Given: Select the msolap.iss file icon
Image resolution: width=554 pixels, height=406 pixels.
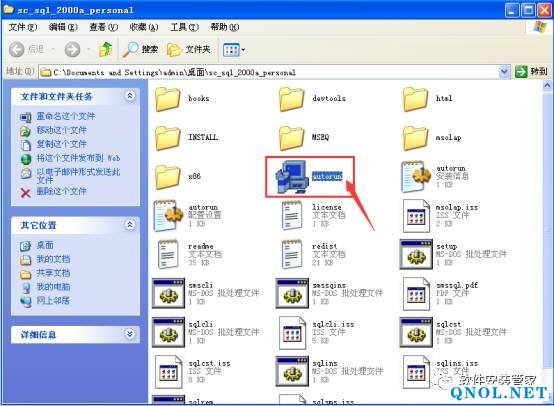Looking at the screenshot, I should [416, 216].
